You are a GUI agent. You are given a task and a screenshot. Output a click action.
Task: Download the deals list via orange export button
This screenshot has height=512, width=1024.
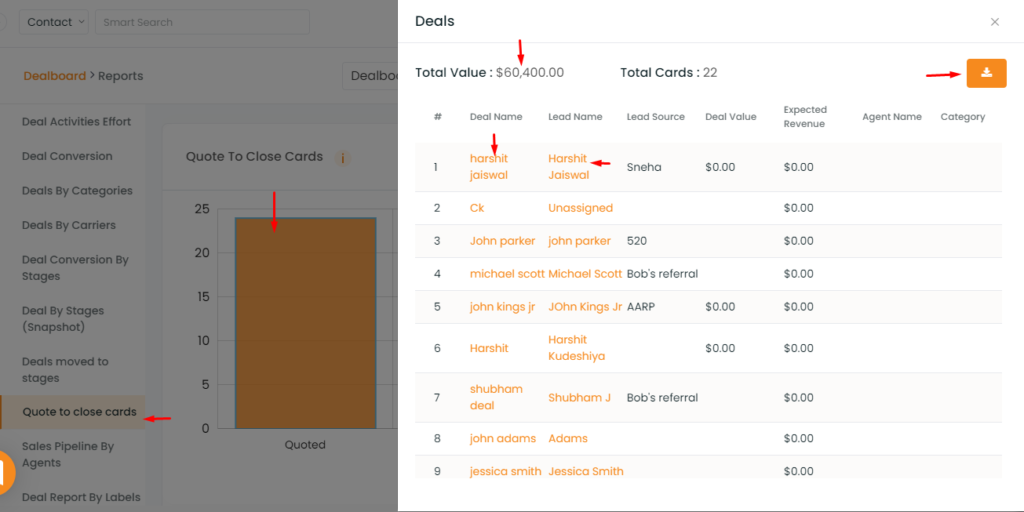tap(986, 72)
